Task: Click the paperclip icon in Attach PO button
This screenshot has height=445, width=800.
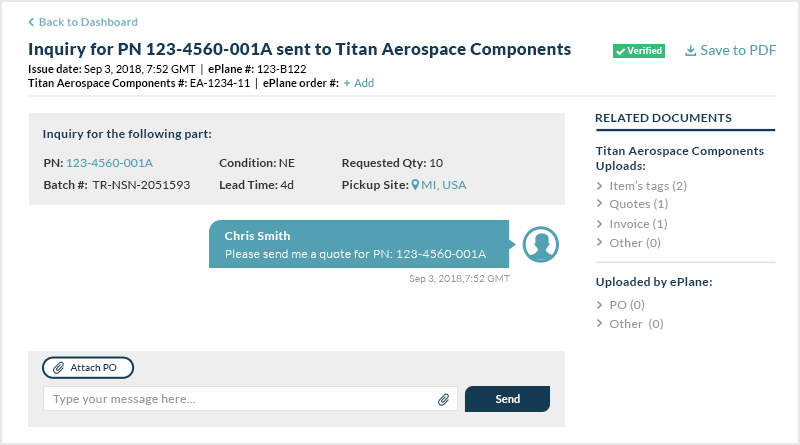Action: (x=59, y=367)
